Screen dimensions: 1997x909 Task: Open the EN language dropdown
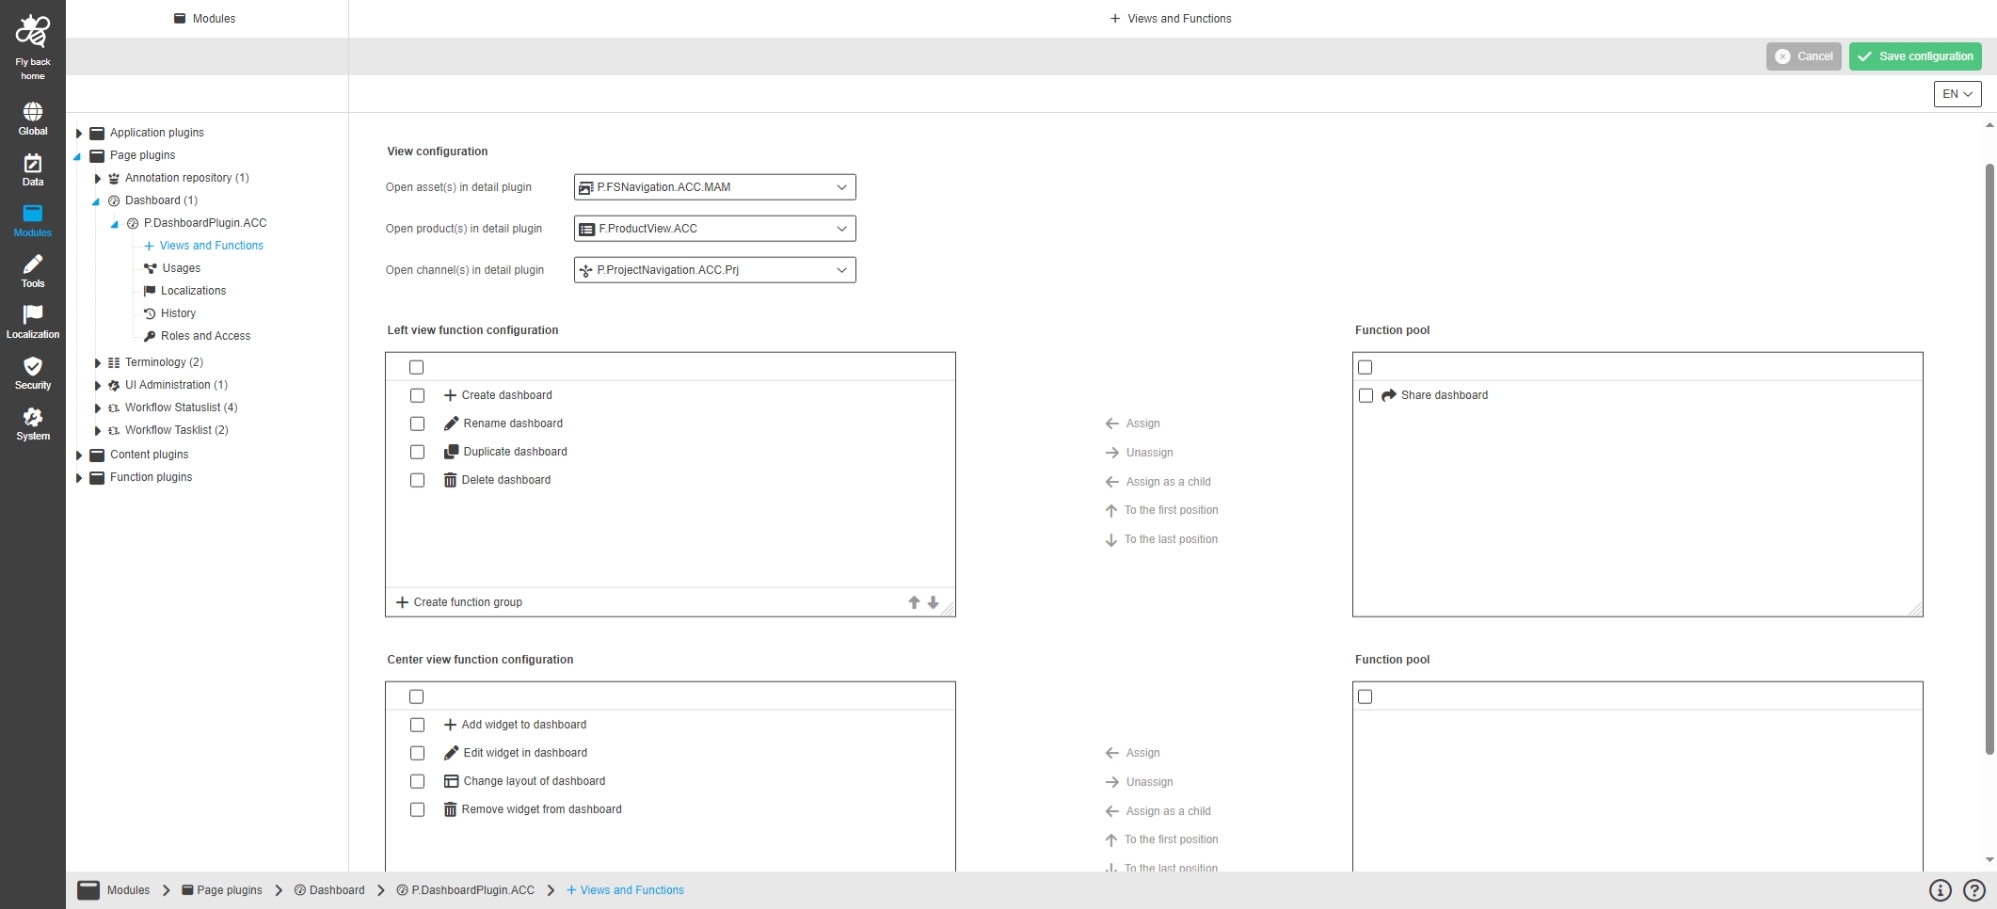click(1957, 94)
